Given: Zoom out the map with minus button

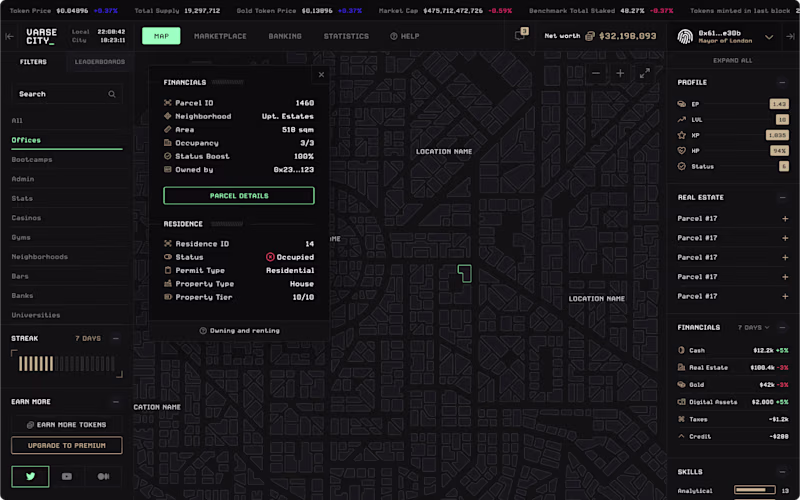Looking at the screenshot, I should pos(595,73).
